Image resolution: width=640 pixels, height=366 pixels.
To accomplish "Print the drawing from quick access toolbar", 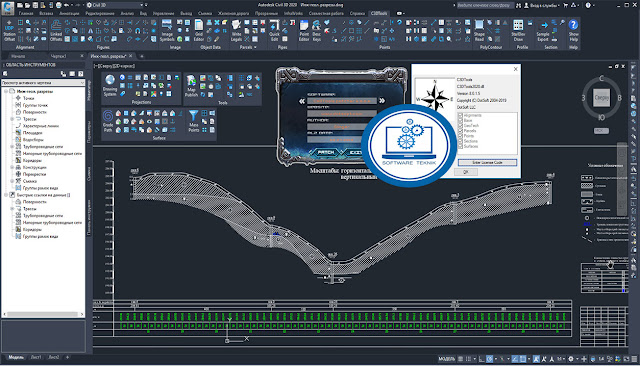I will [59, 5].
